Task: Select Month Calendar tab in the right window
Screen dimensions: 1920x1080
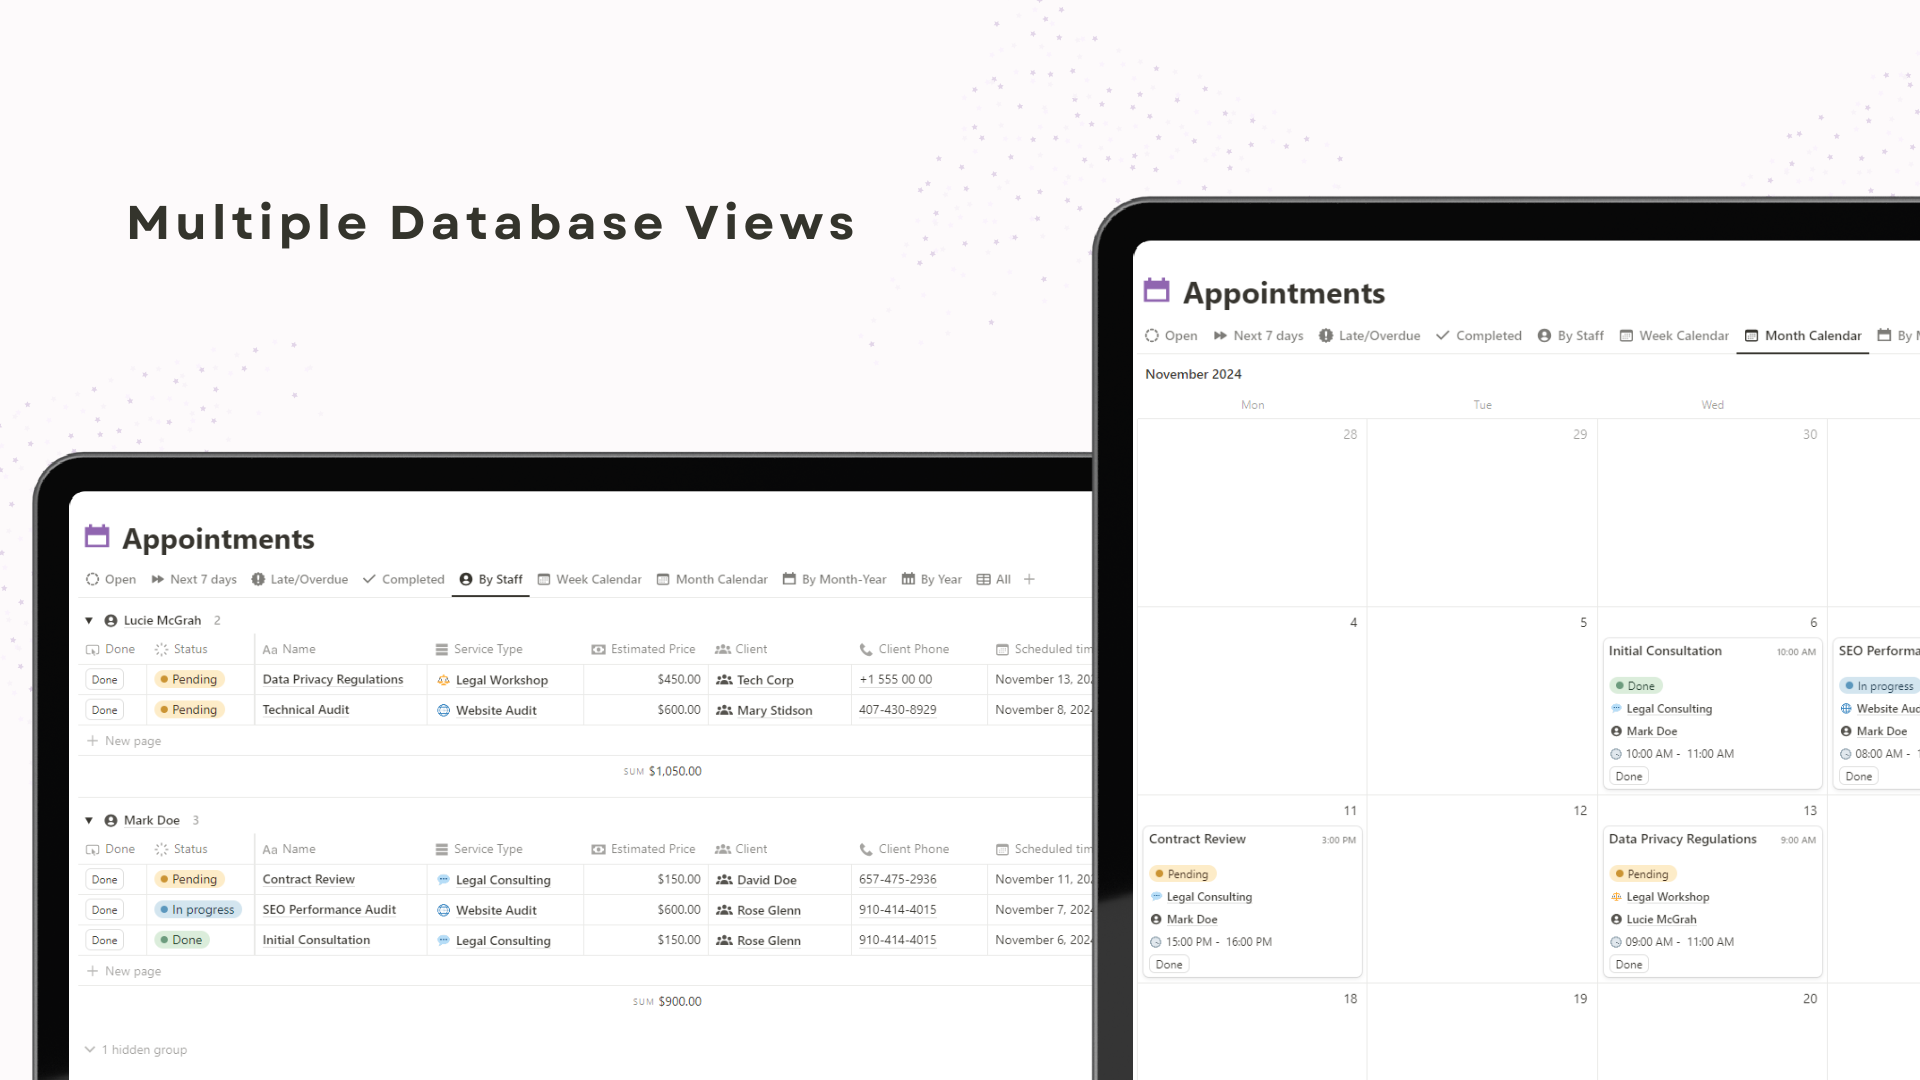Action: (x=1803, y=336)
